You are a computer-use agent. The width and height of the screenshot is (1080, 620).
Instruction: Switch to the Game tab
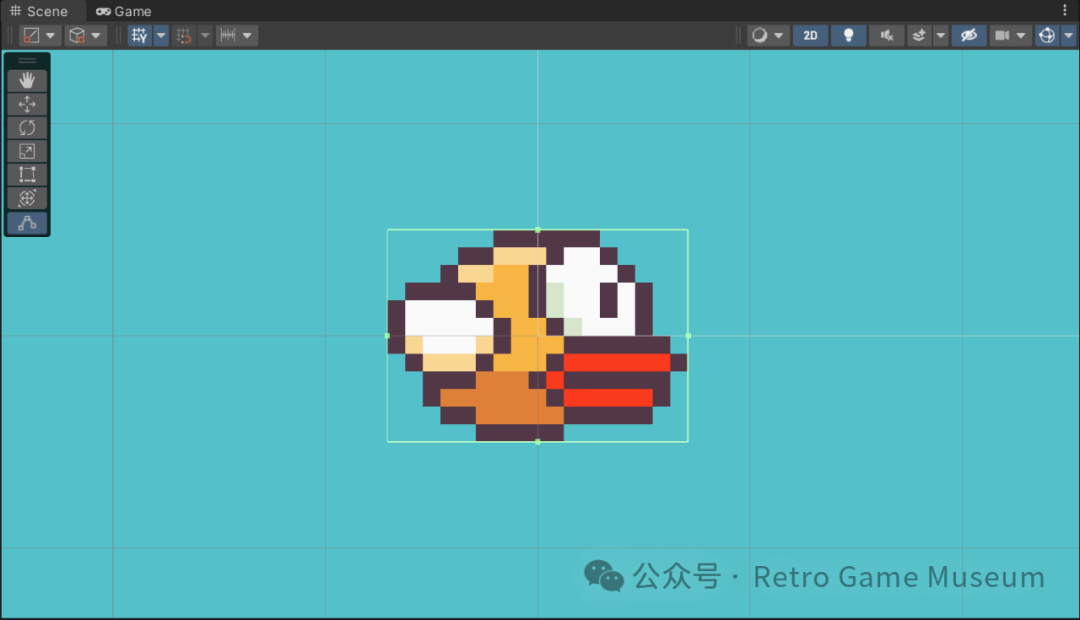124,11
